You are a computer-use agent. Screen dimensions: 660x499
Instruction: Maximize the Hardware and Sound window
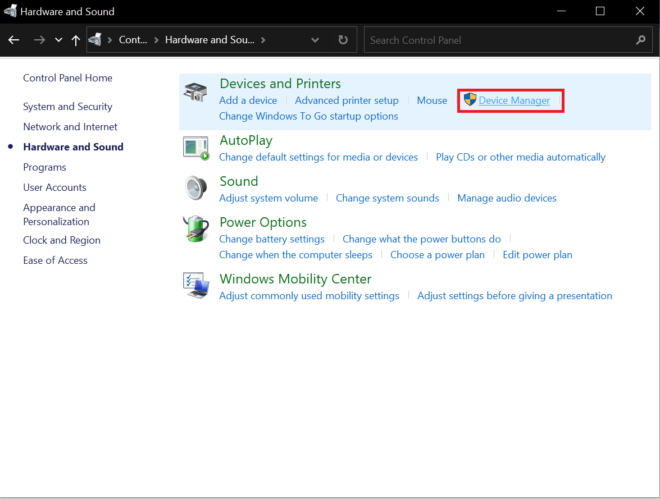[x=600, y=11]
